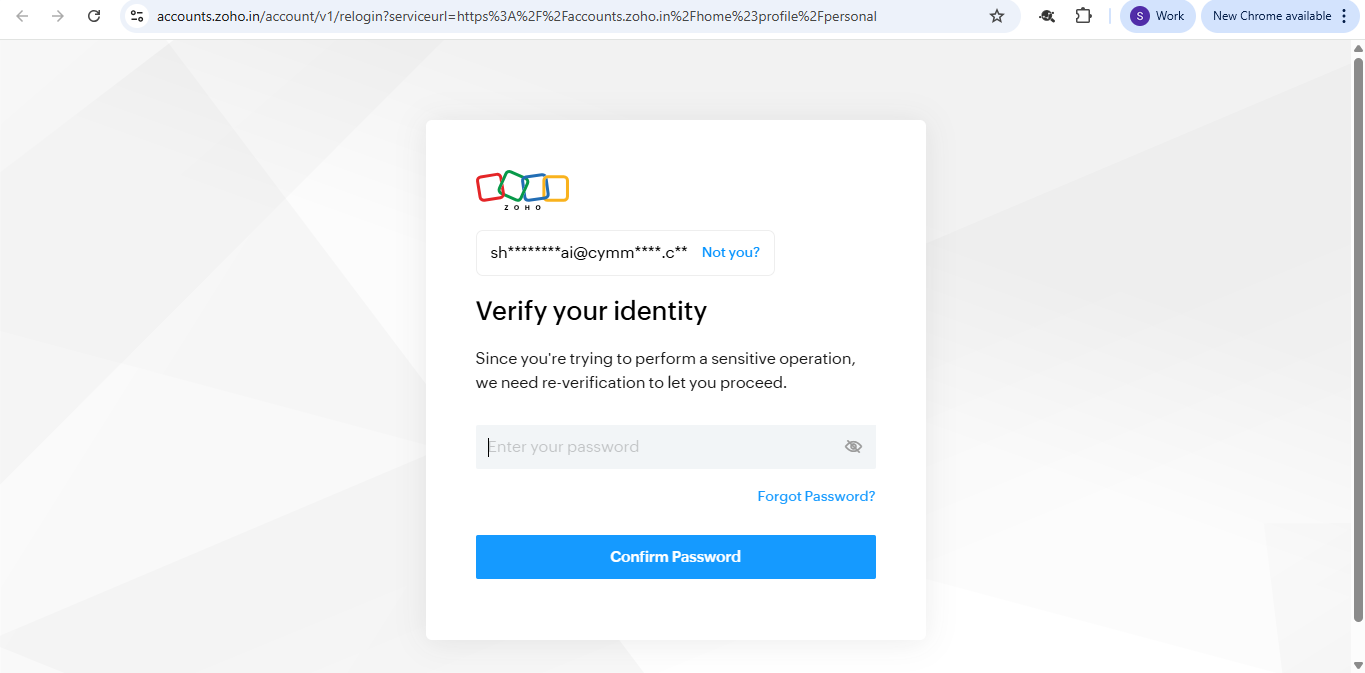Screen dimensions: 1365x673
Task: Click the scrollbar down arrow
Action: [x=1358, y=665]
